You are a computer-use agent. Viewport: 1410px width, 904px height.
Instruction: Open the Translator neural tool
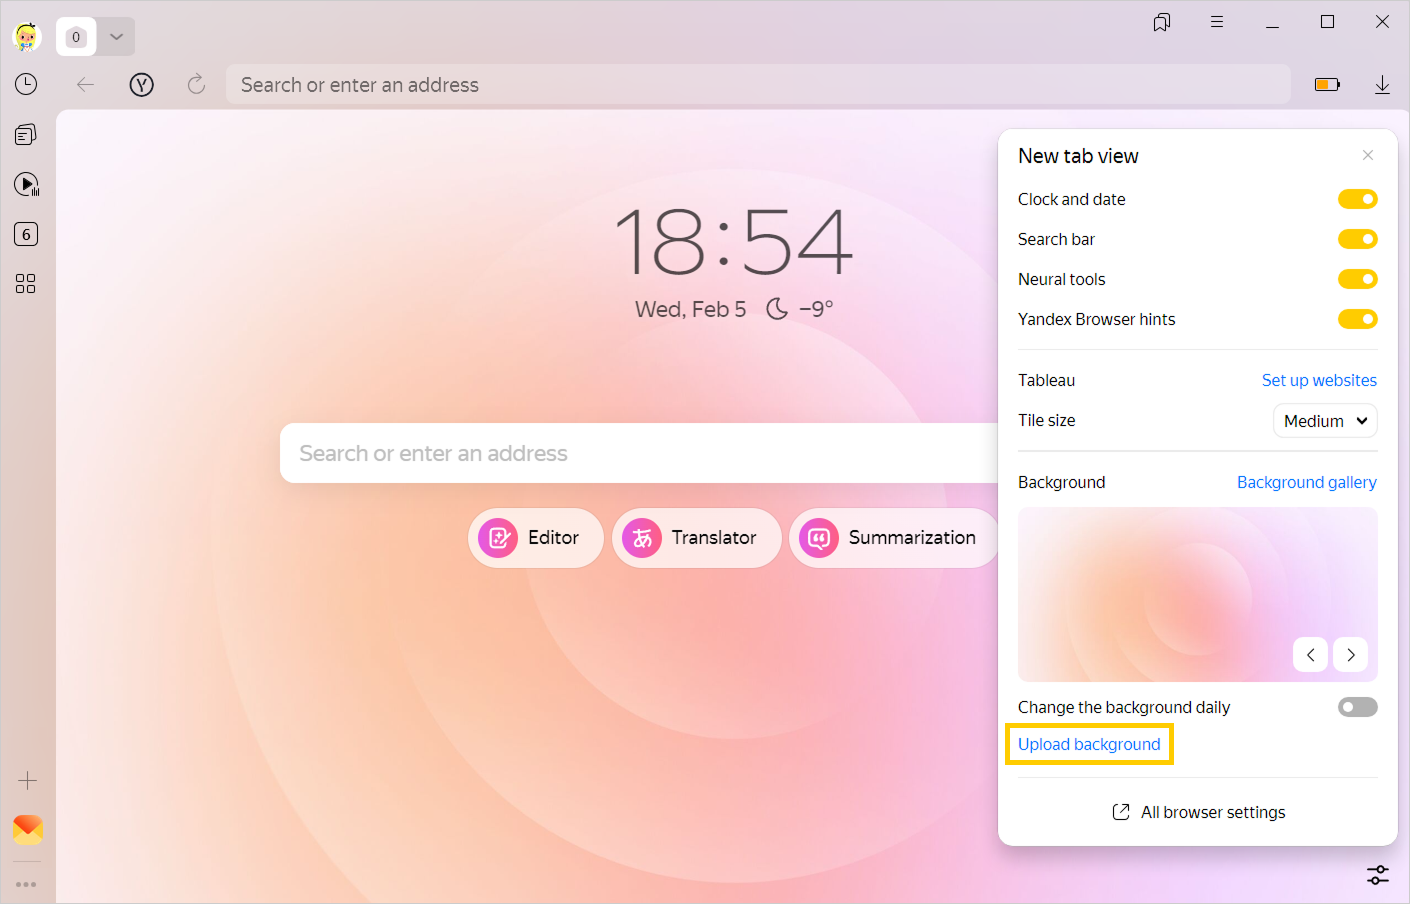pyautogui.click(x=696, y=538)
